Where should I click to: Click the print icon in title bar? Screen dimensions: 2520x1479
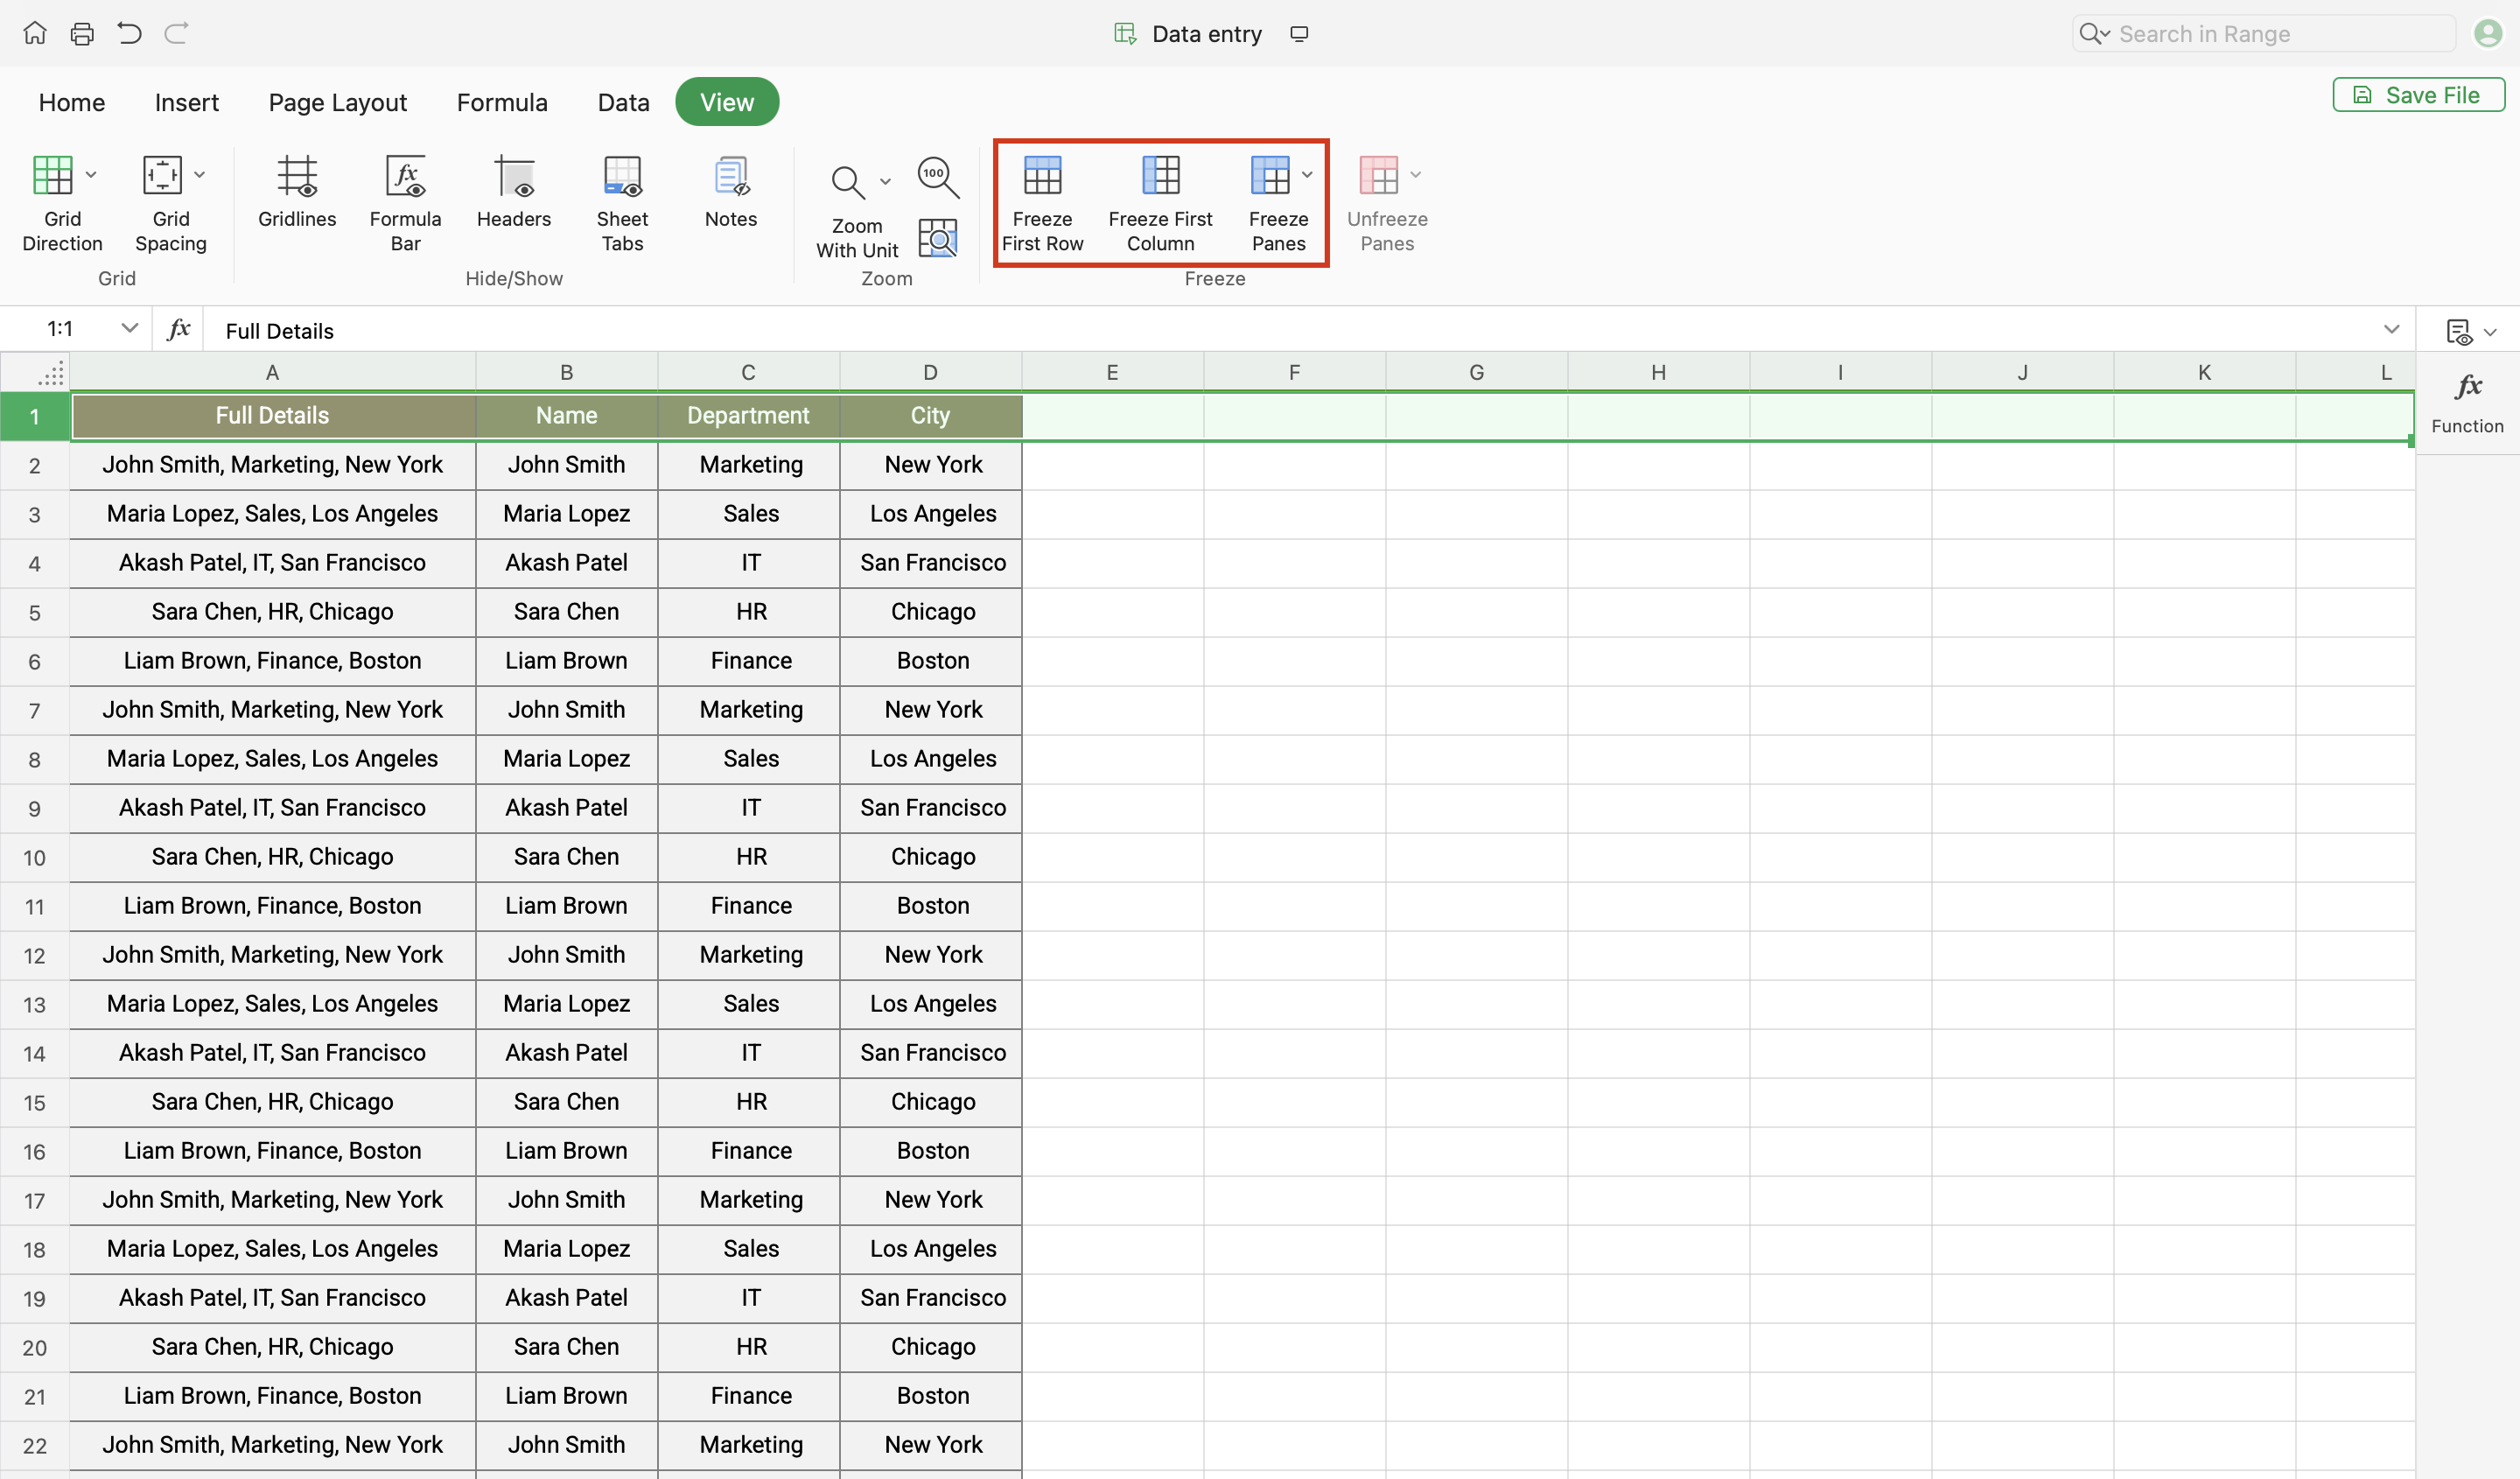(x=82, y=34)
